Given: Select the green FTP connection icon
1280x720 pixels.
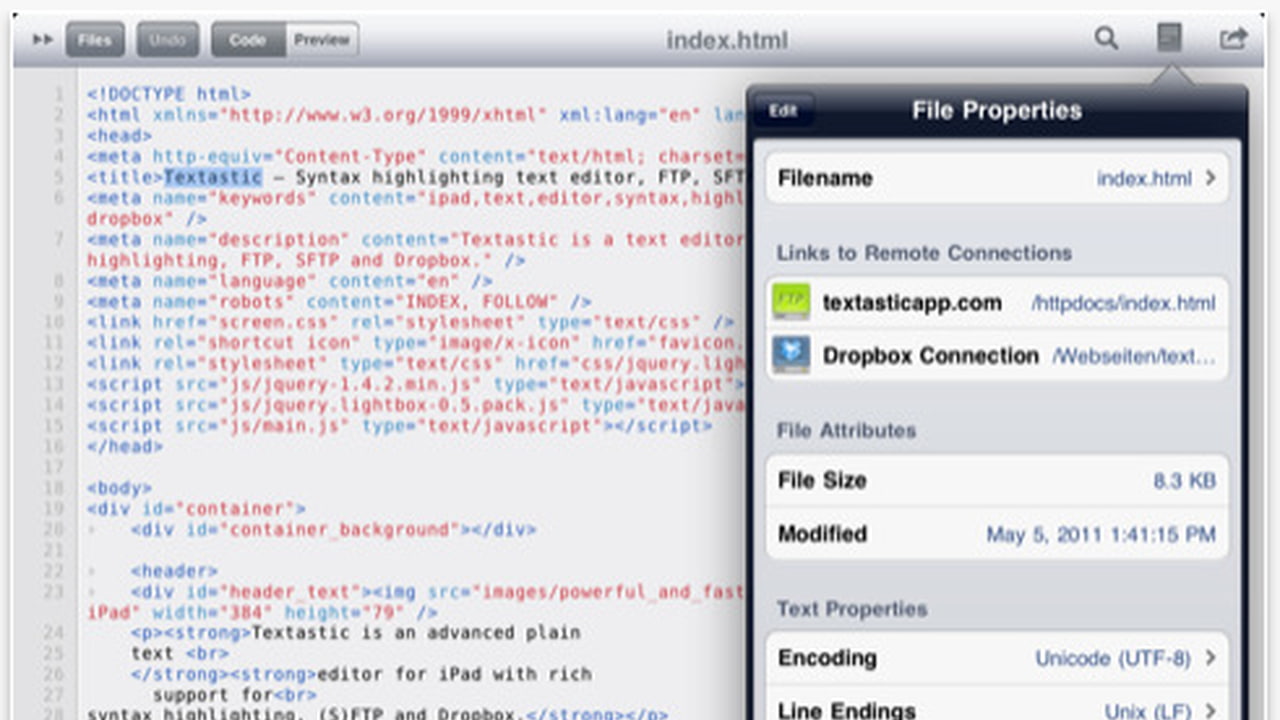Looking at the screenshot, I should (791, 302).
